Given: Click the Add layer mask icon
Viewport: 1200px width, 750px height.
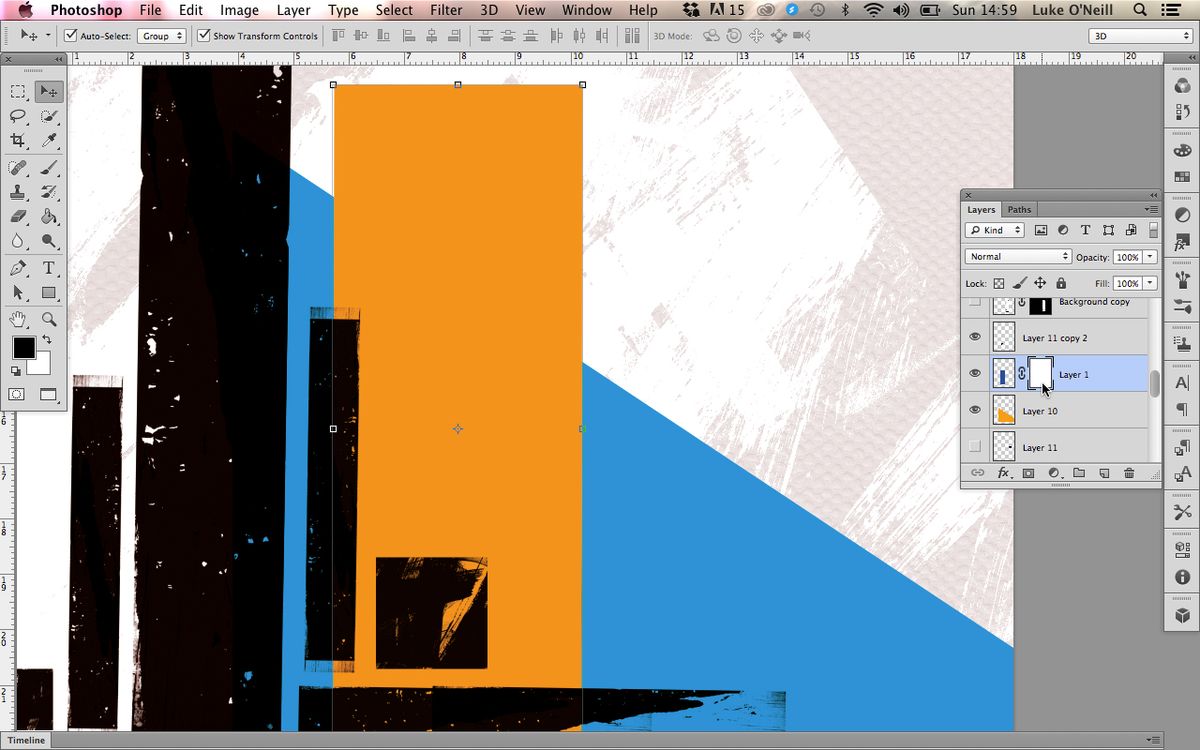Looking at the screenshot, I should pyautogui.click(x=1028, y=472).
